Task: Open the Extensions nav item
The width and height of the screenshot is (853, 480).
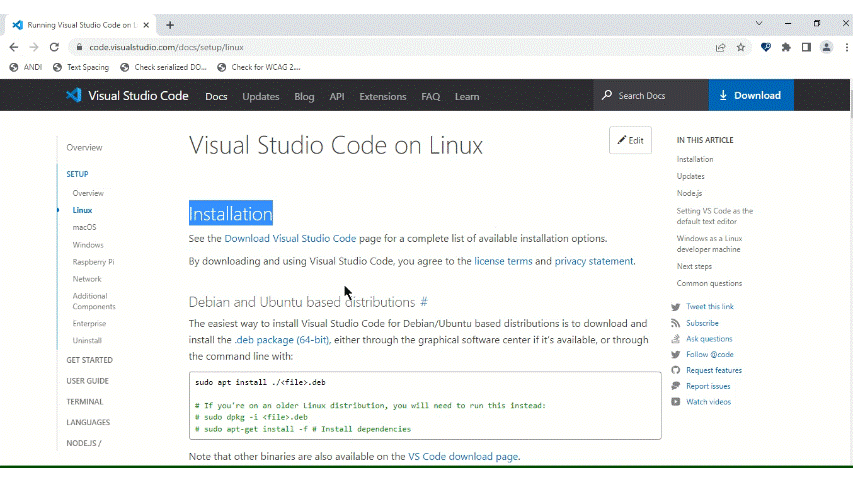Action: coord(382,96)
